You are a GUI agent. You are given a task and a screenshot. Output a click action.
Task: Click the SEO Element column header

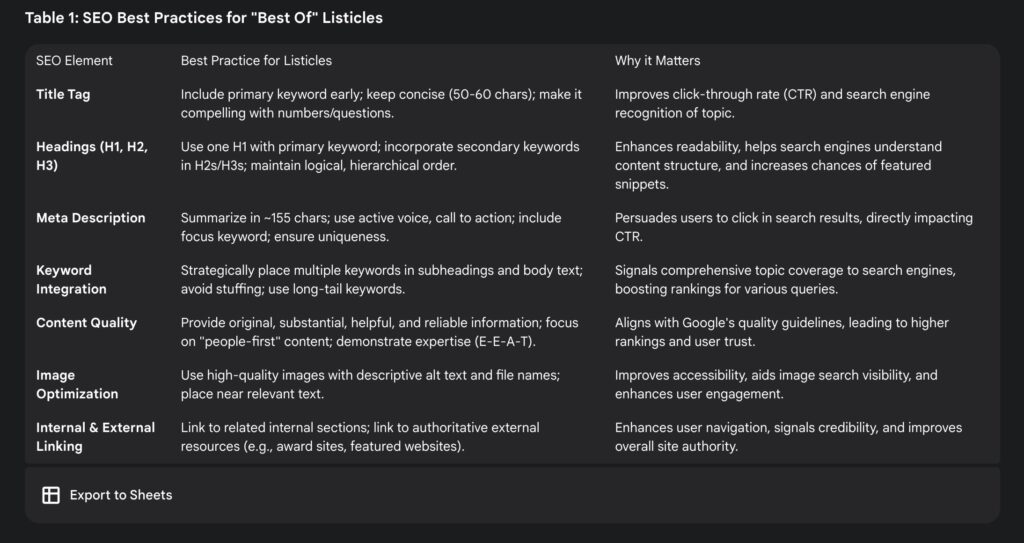coord(74,61)
